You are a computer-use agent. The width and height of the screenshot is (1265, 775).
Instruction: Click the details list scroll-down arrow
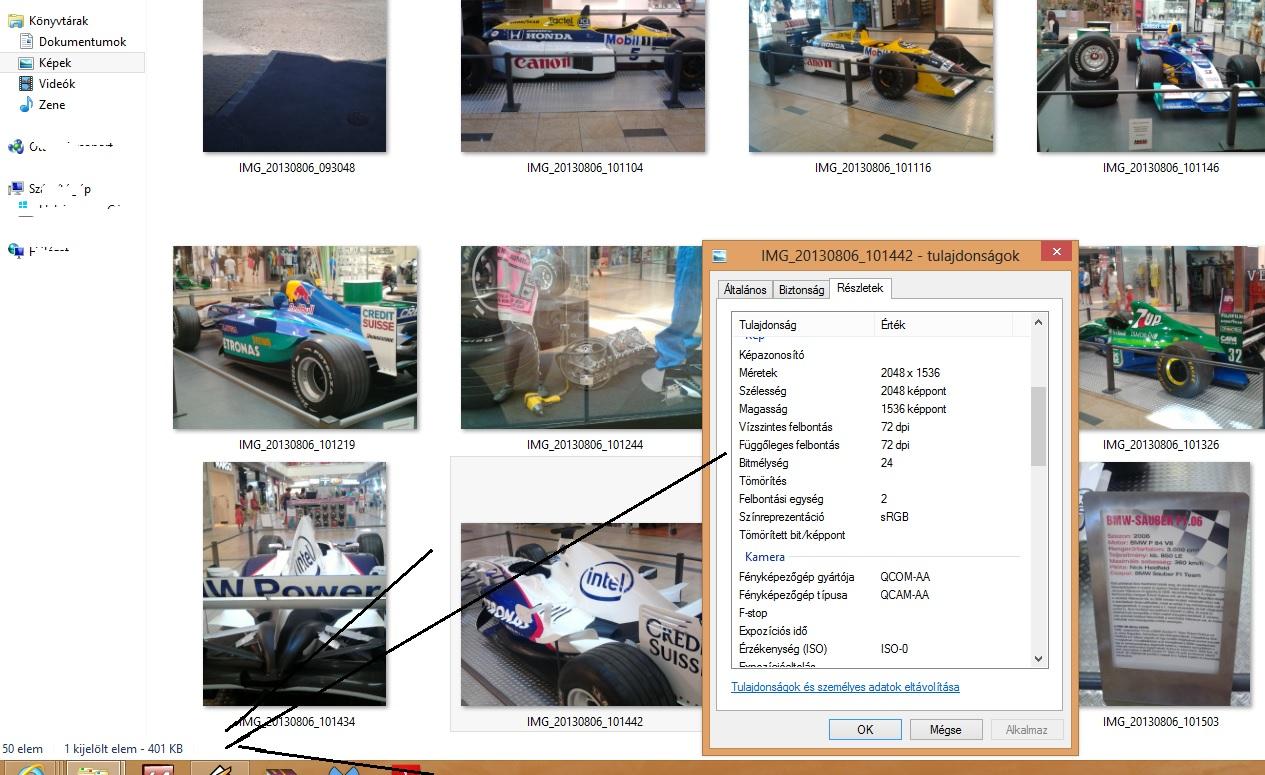coord(1038,659)
